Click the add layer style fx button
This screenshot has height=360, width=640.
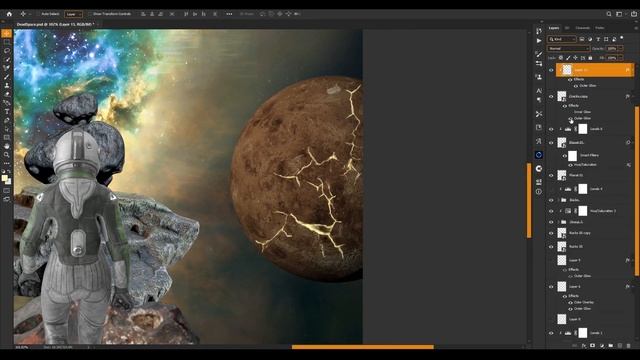coord(584,346)
